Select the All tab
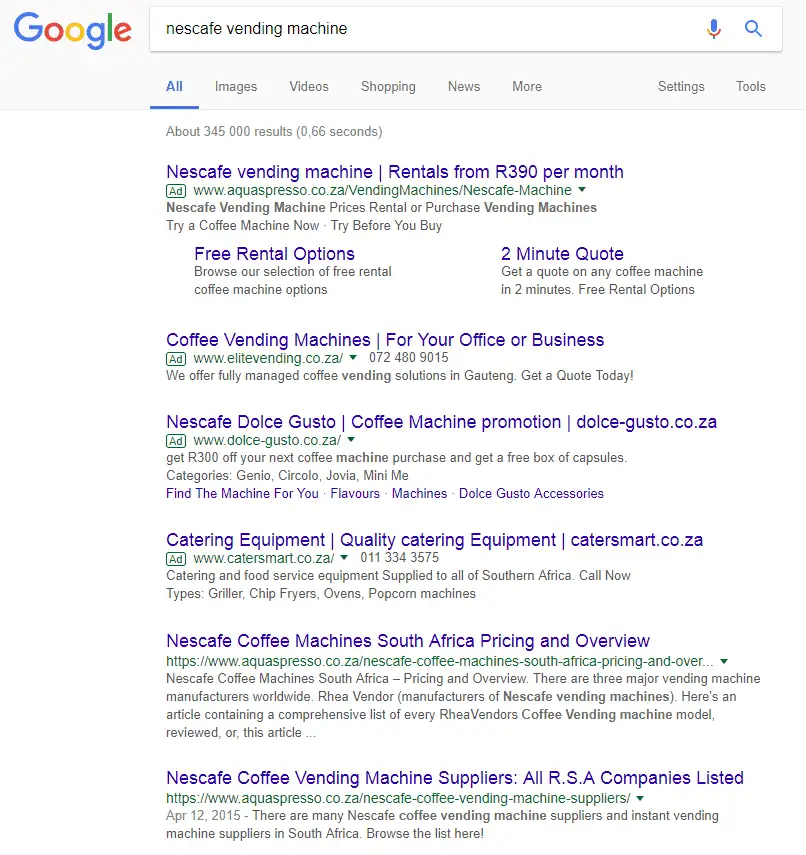This screenshot has width=806, height=855. tap(174, 87)
